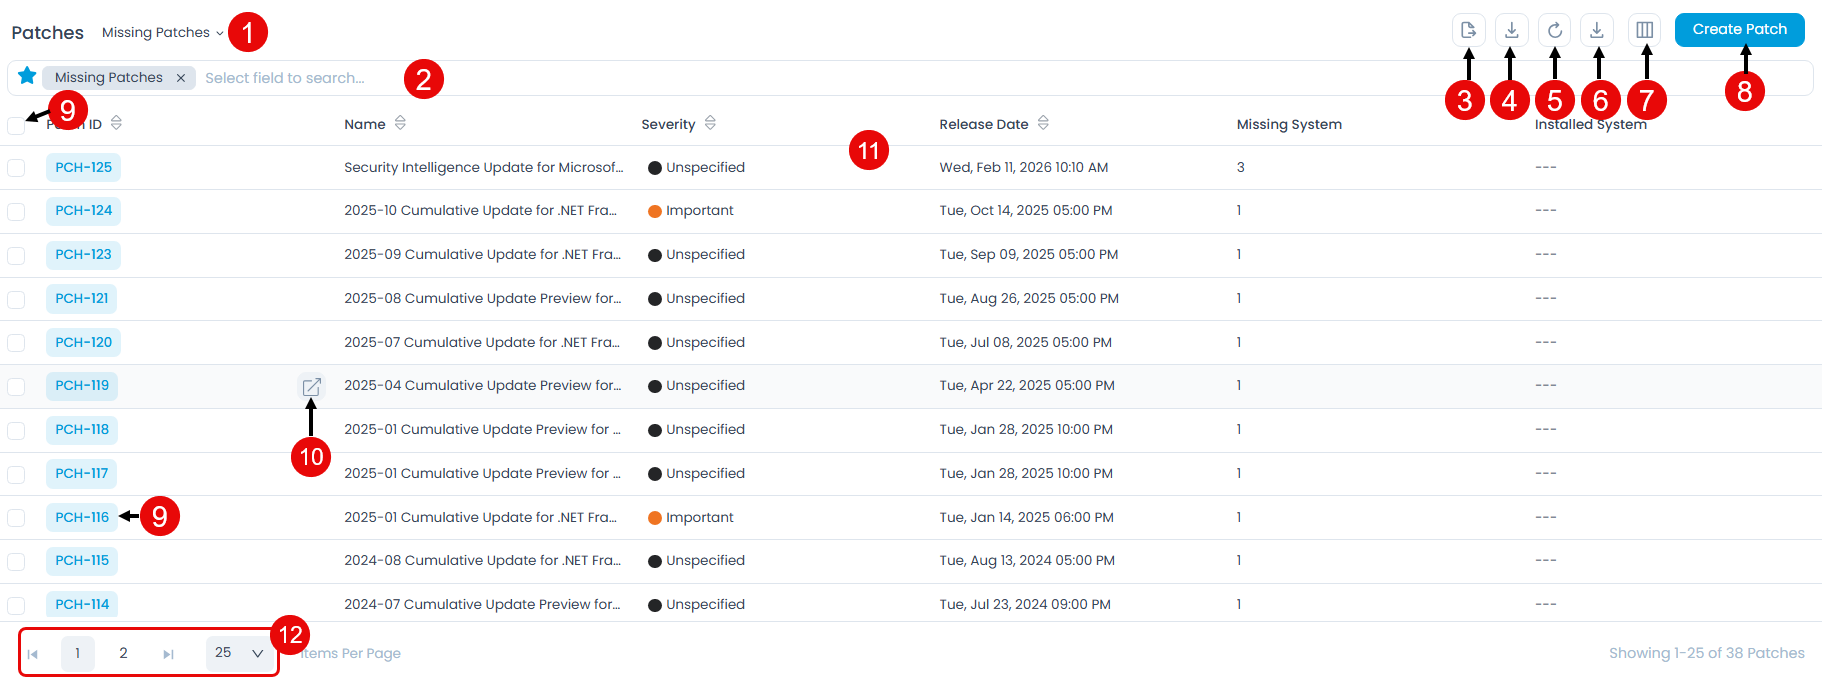Image resolution: width=1822 pixels, height=677 pixels.
Task: Click download icon between export and refresh icons
Action: pyautogui.click(x=1511, y=30)
